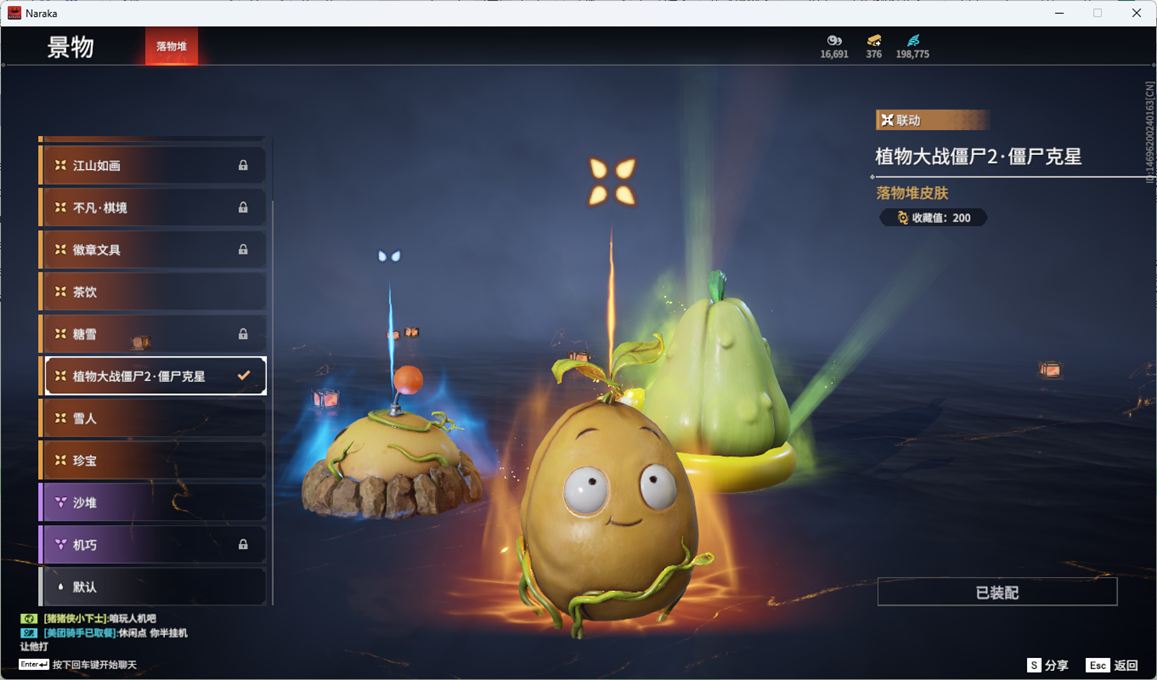Click the Naraka app icon in title bar
The width and height of the screenshot is (1157, 680).
(x=14, y=13)
